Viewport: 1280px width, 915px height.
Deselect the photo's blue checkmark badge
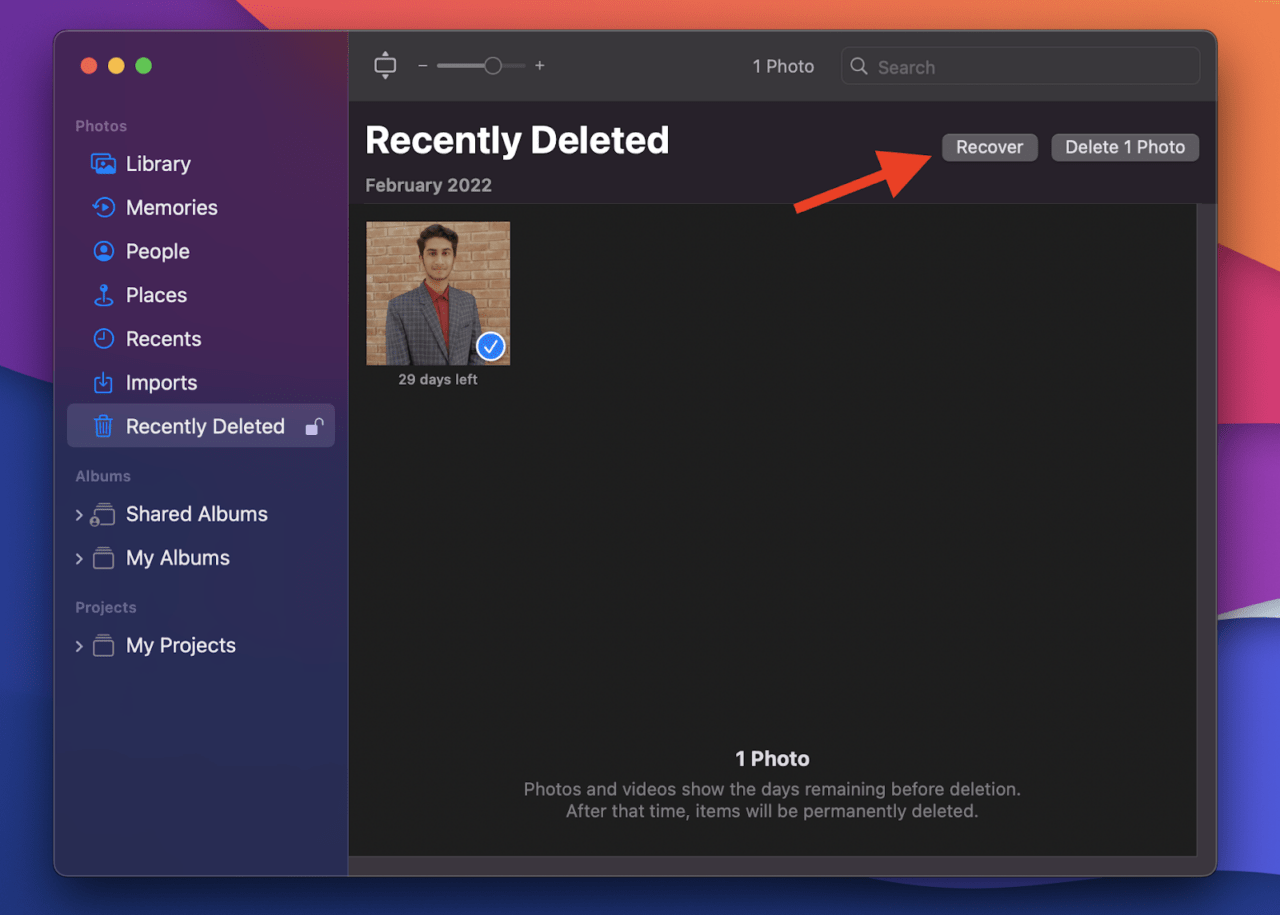490,347
